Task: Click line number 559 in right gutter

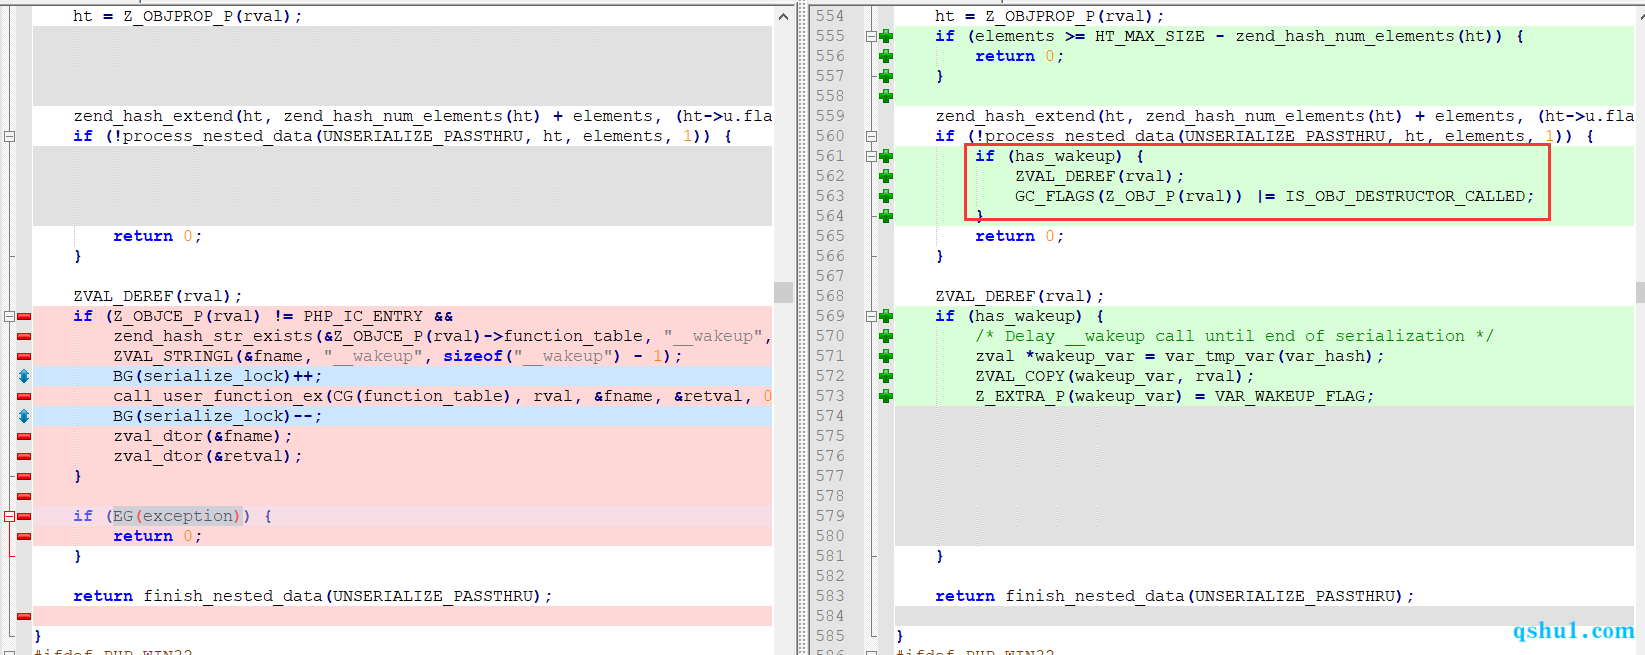Action: (829, 116)
